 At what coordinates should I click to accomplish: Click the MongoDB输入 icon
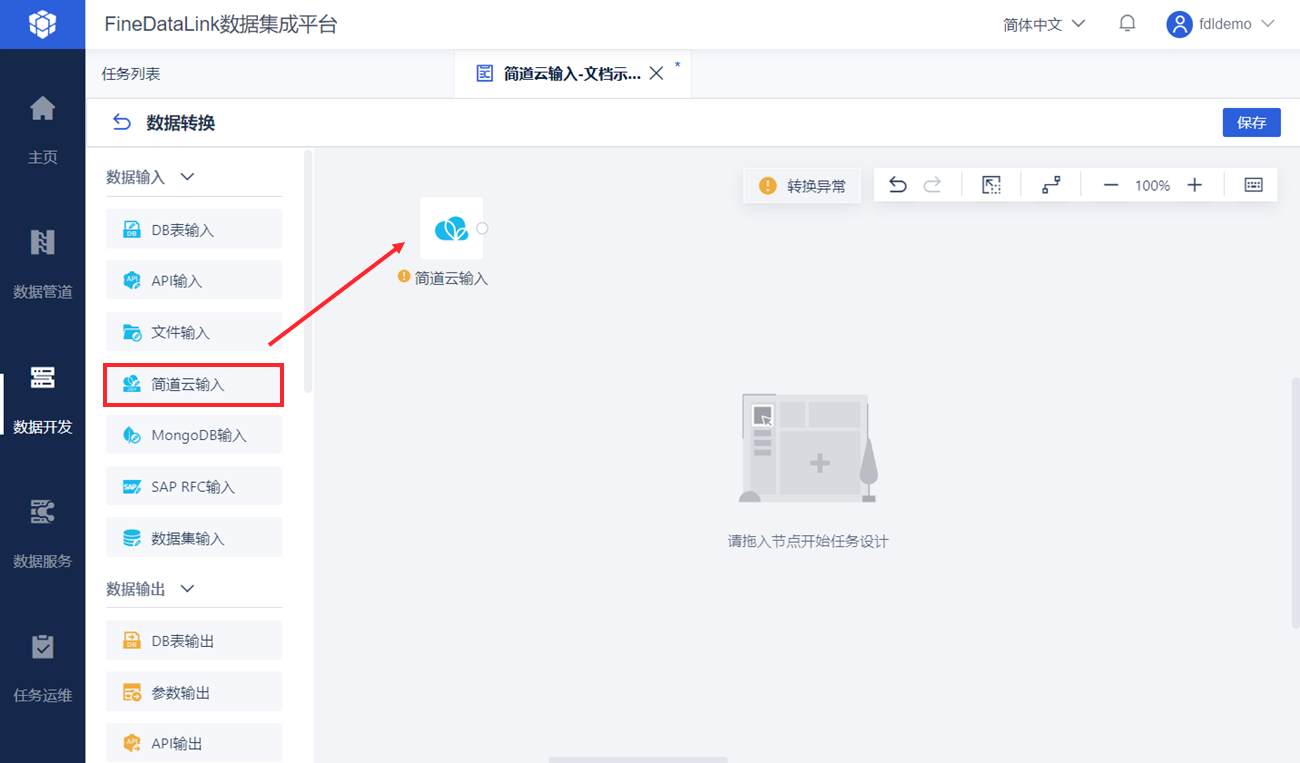131,435
